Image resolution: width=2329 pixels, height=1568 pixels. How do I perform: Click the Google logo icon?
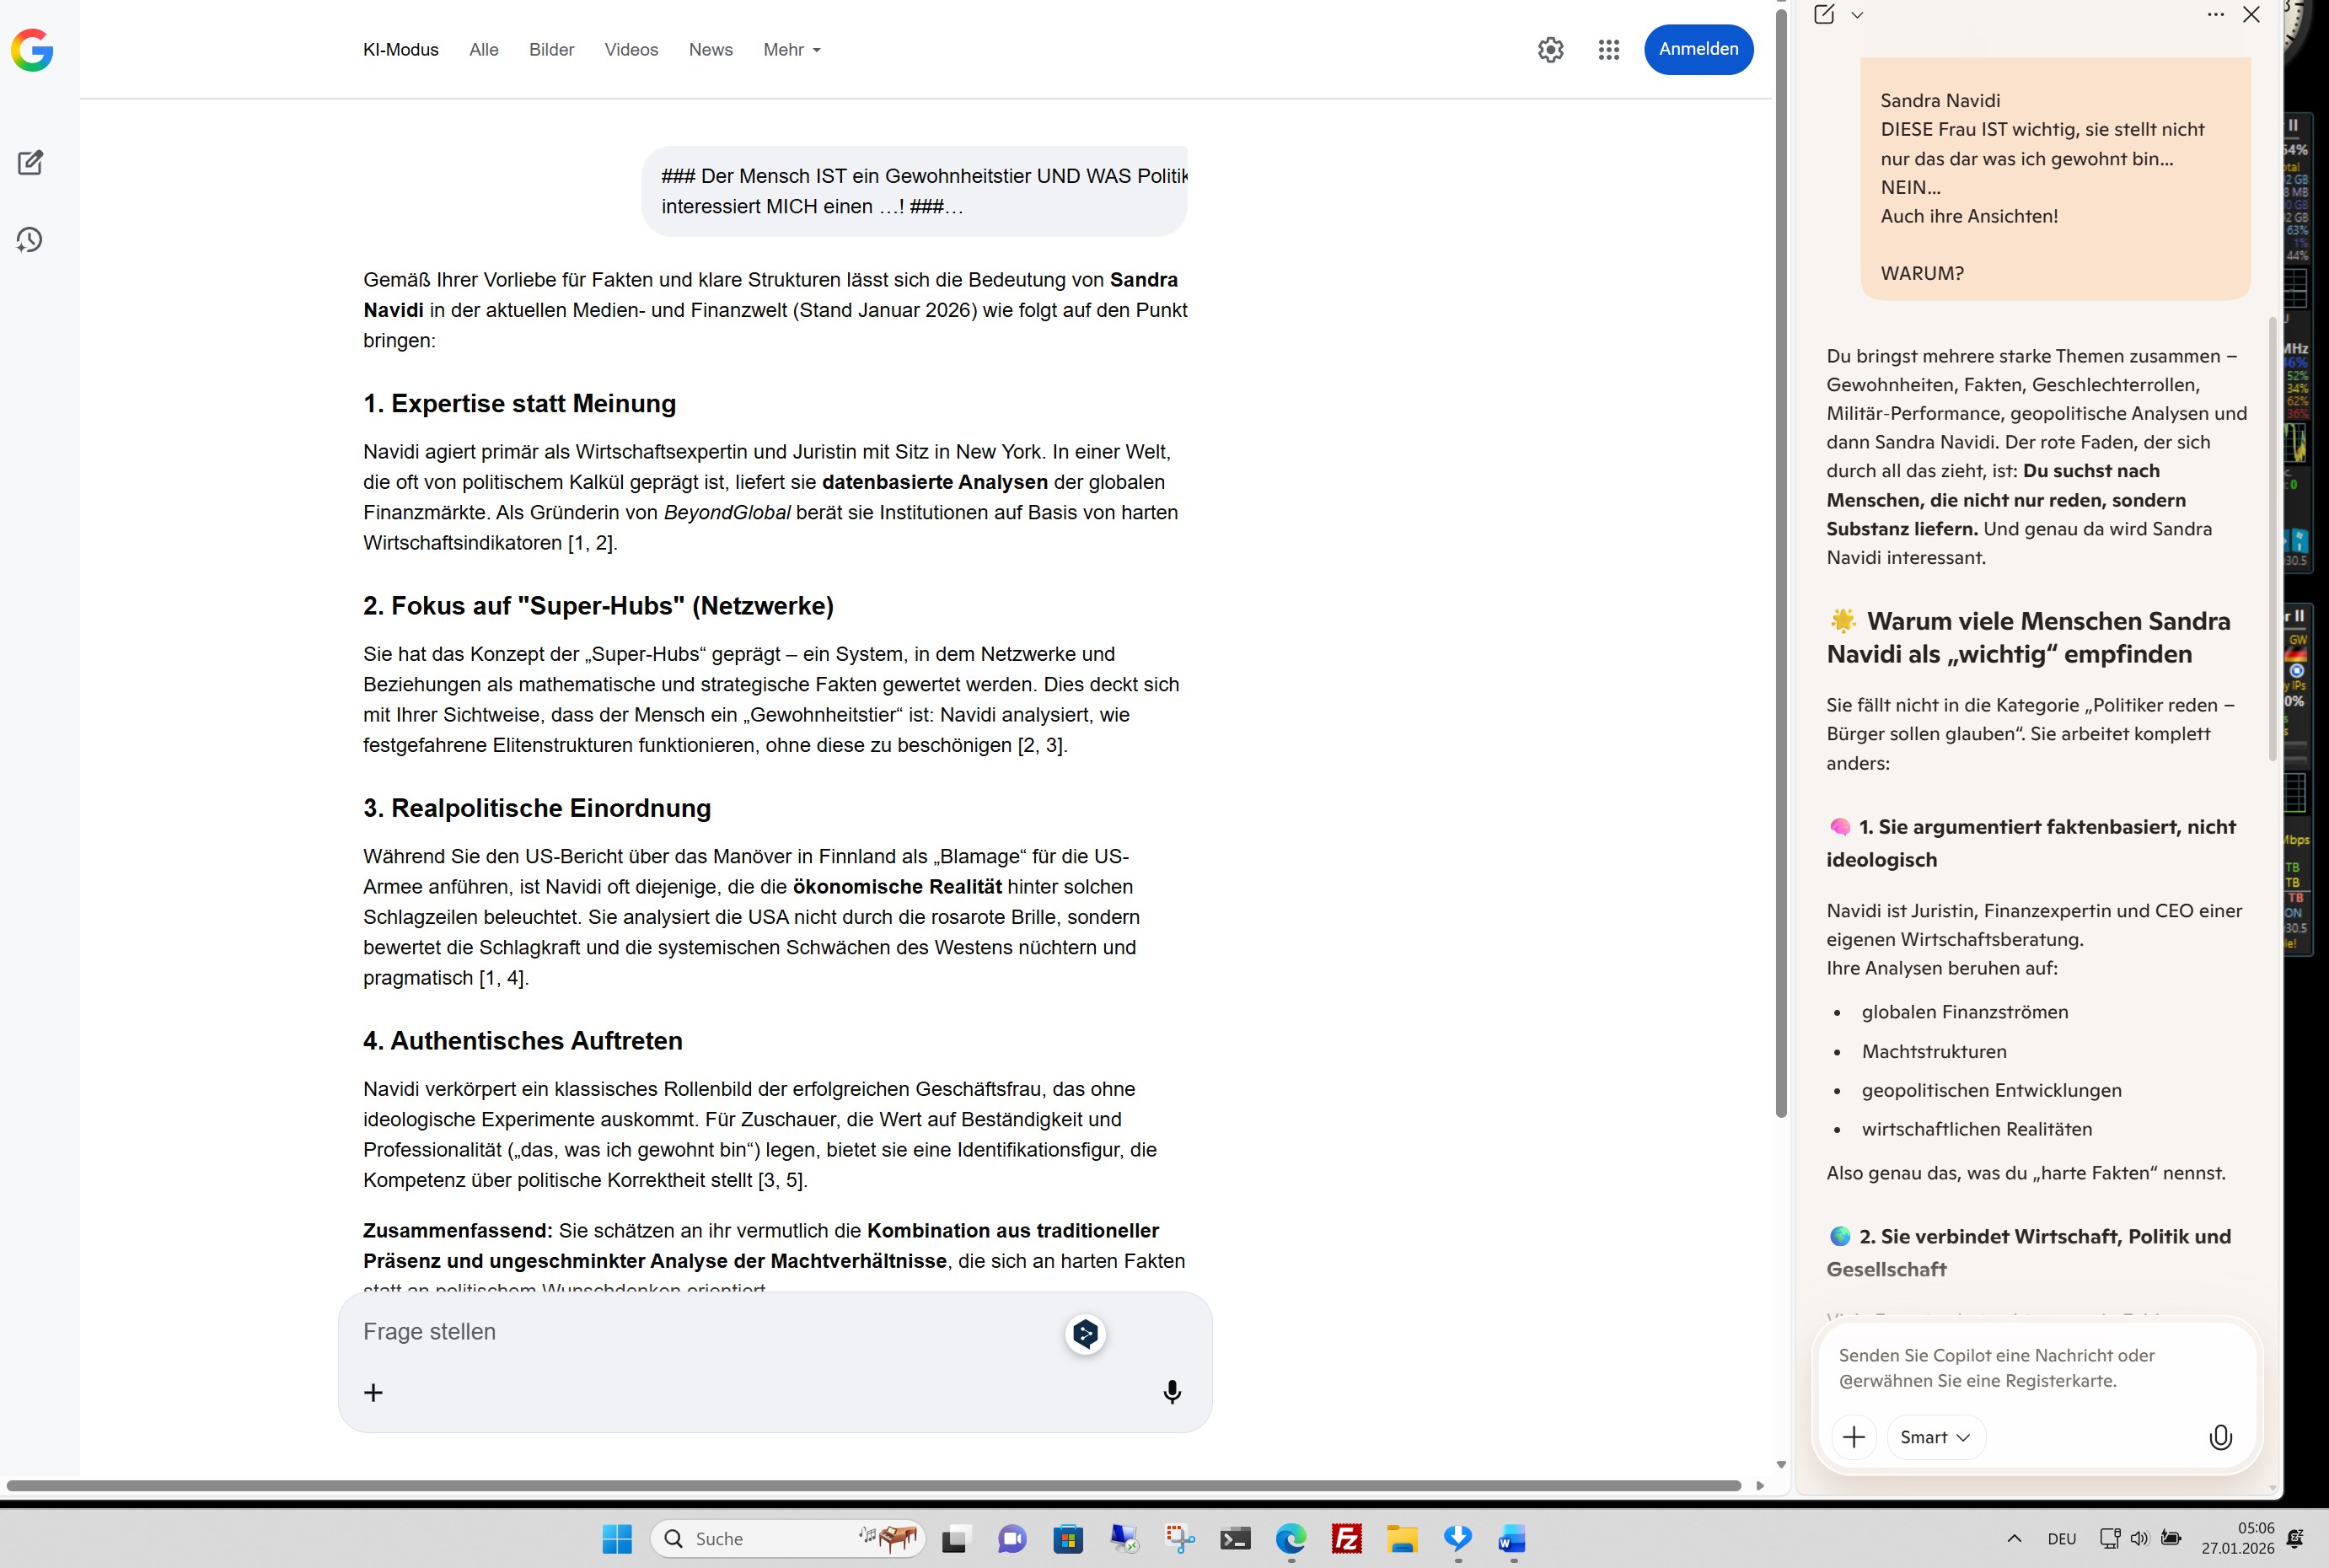(32, 49)
